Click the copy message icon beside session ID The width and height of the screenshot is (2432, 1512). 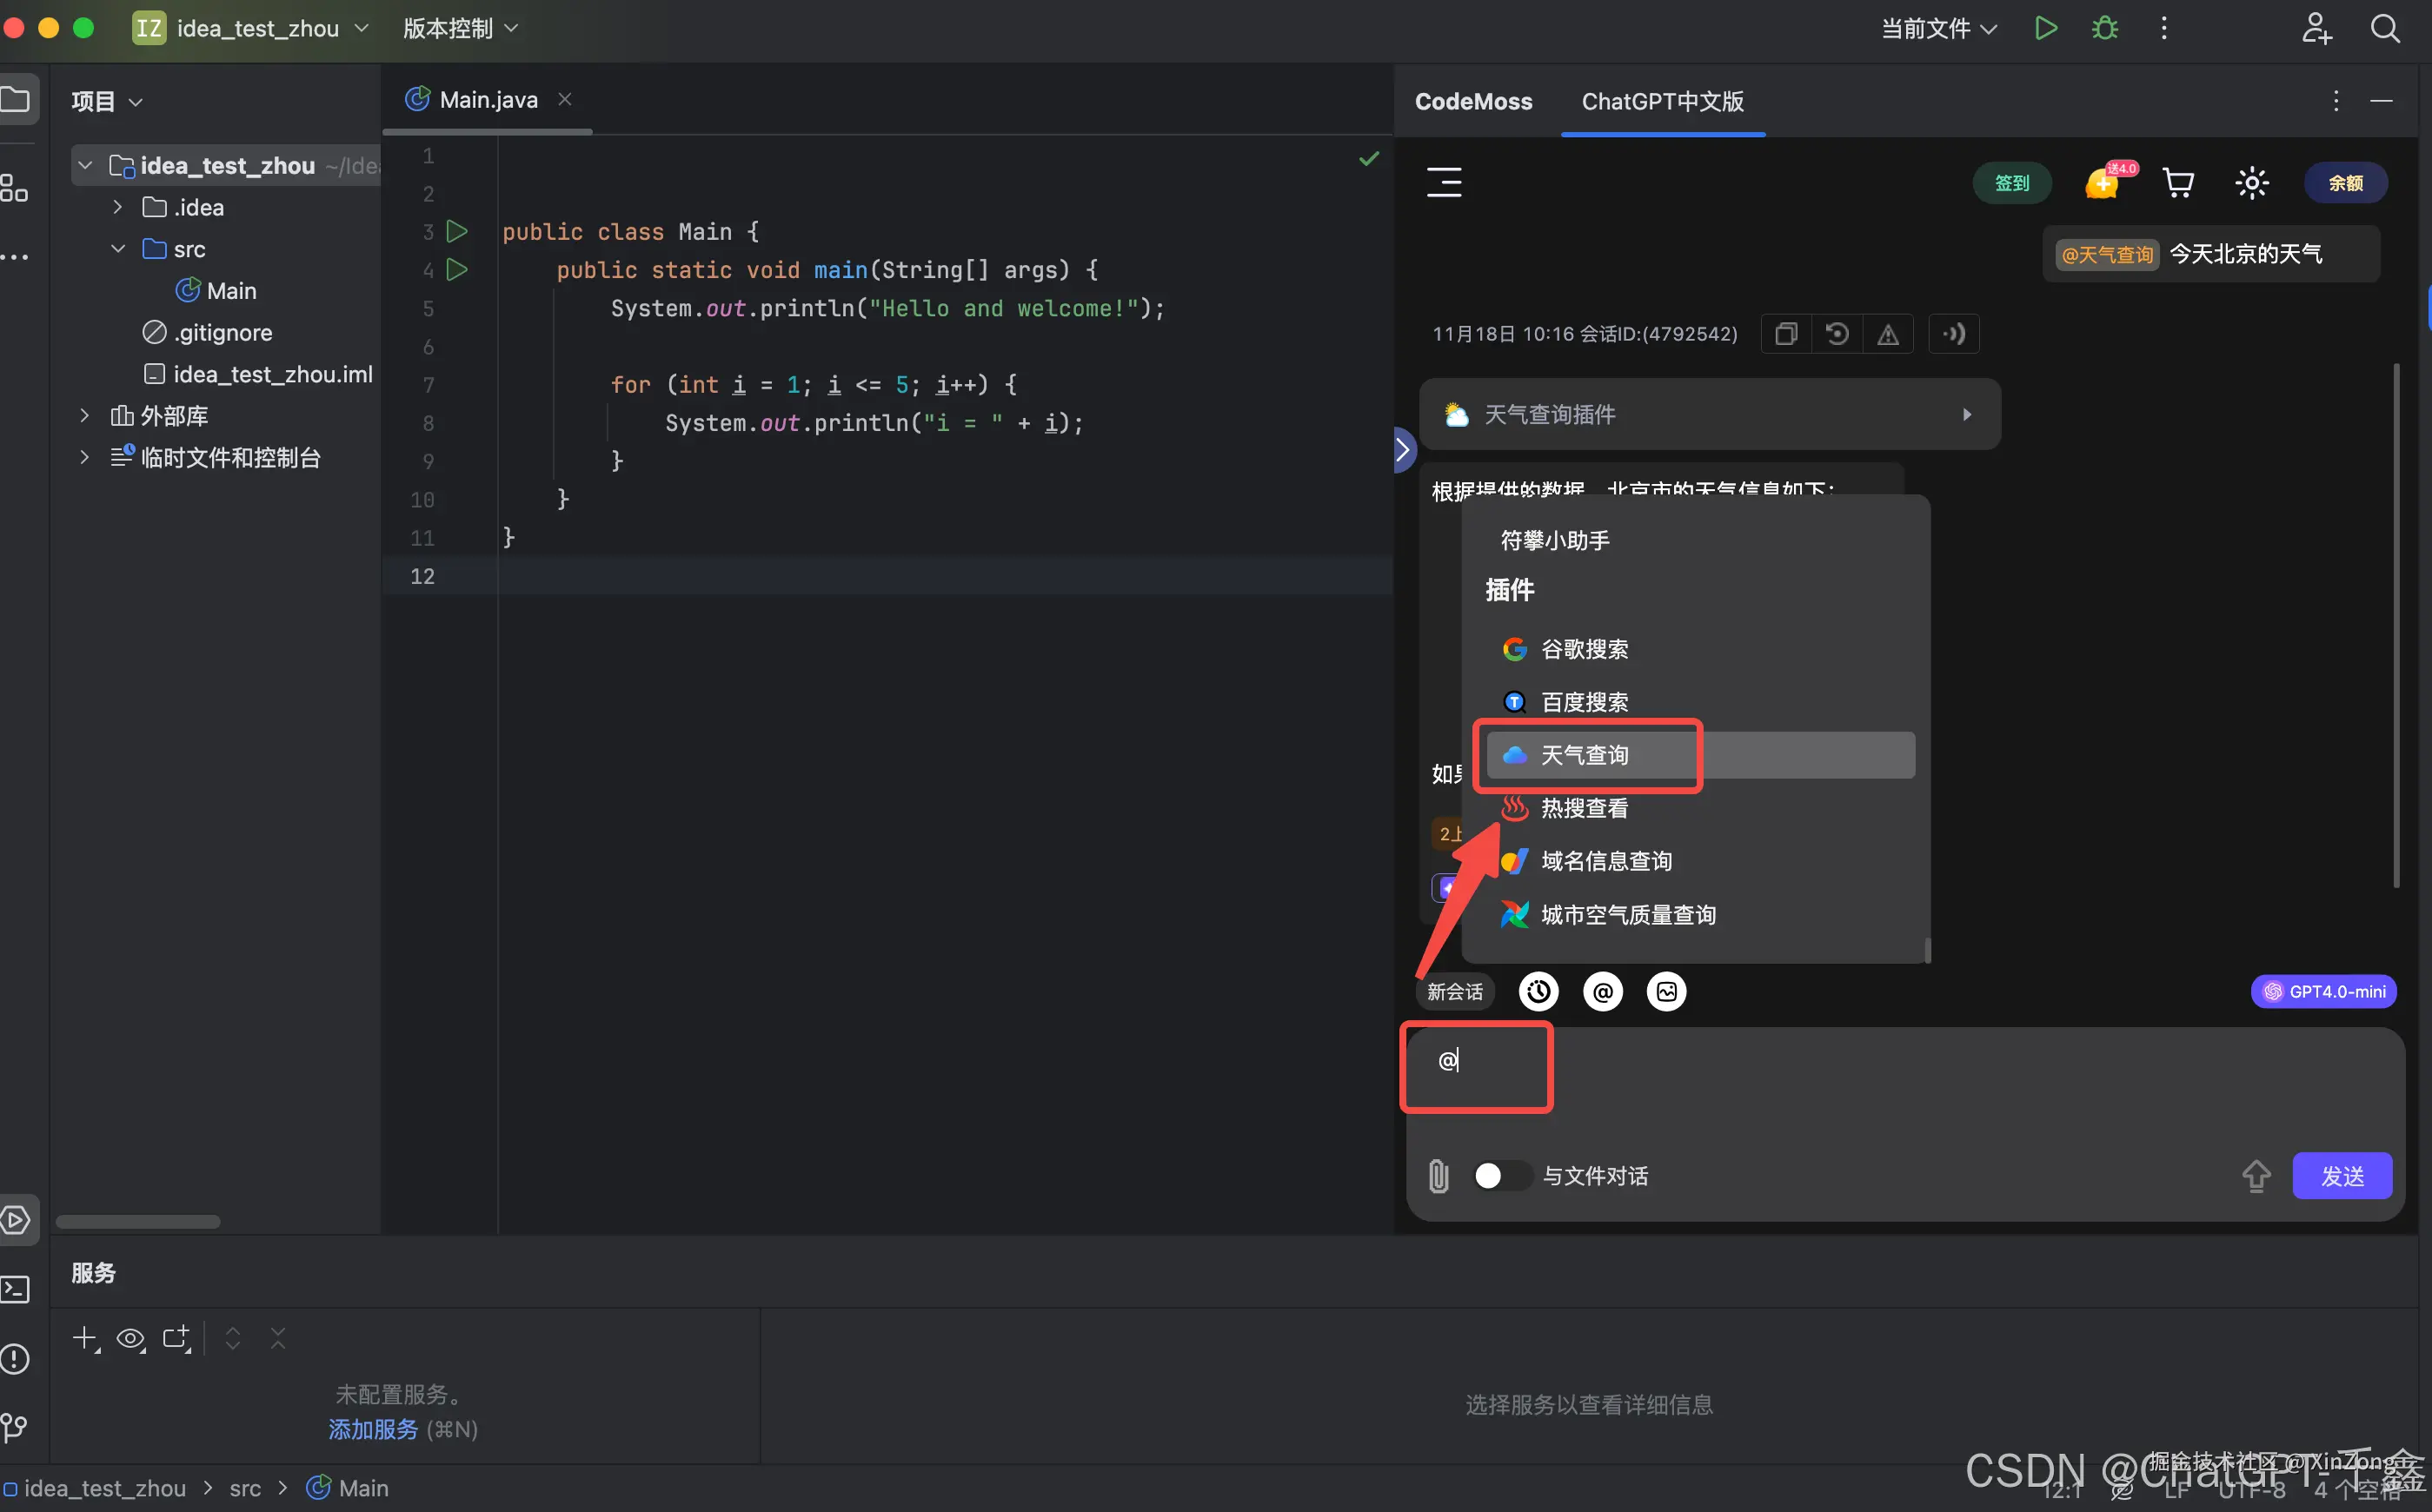(x=1786, y=334)
